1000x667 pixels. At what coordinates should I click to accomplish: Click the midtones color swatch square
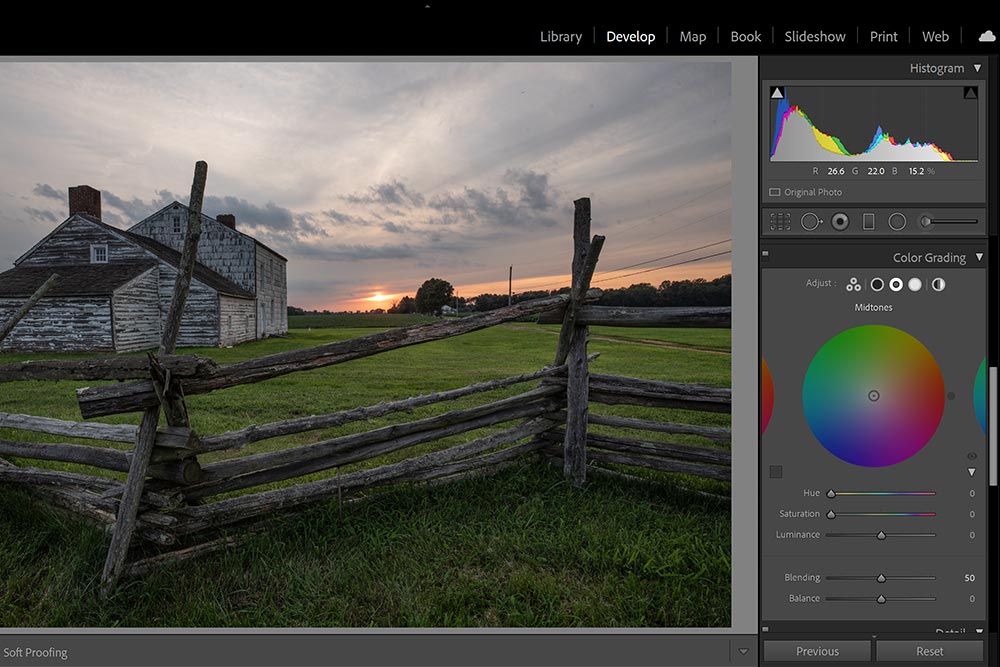(776, 472)
